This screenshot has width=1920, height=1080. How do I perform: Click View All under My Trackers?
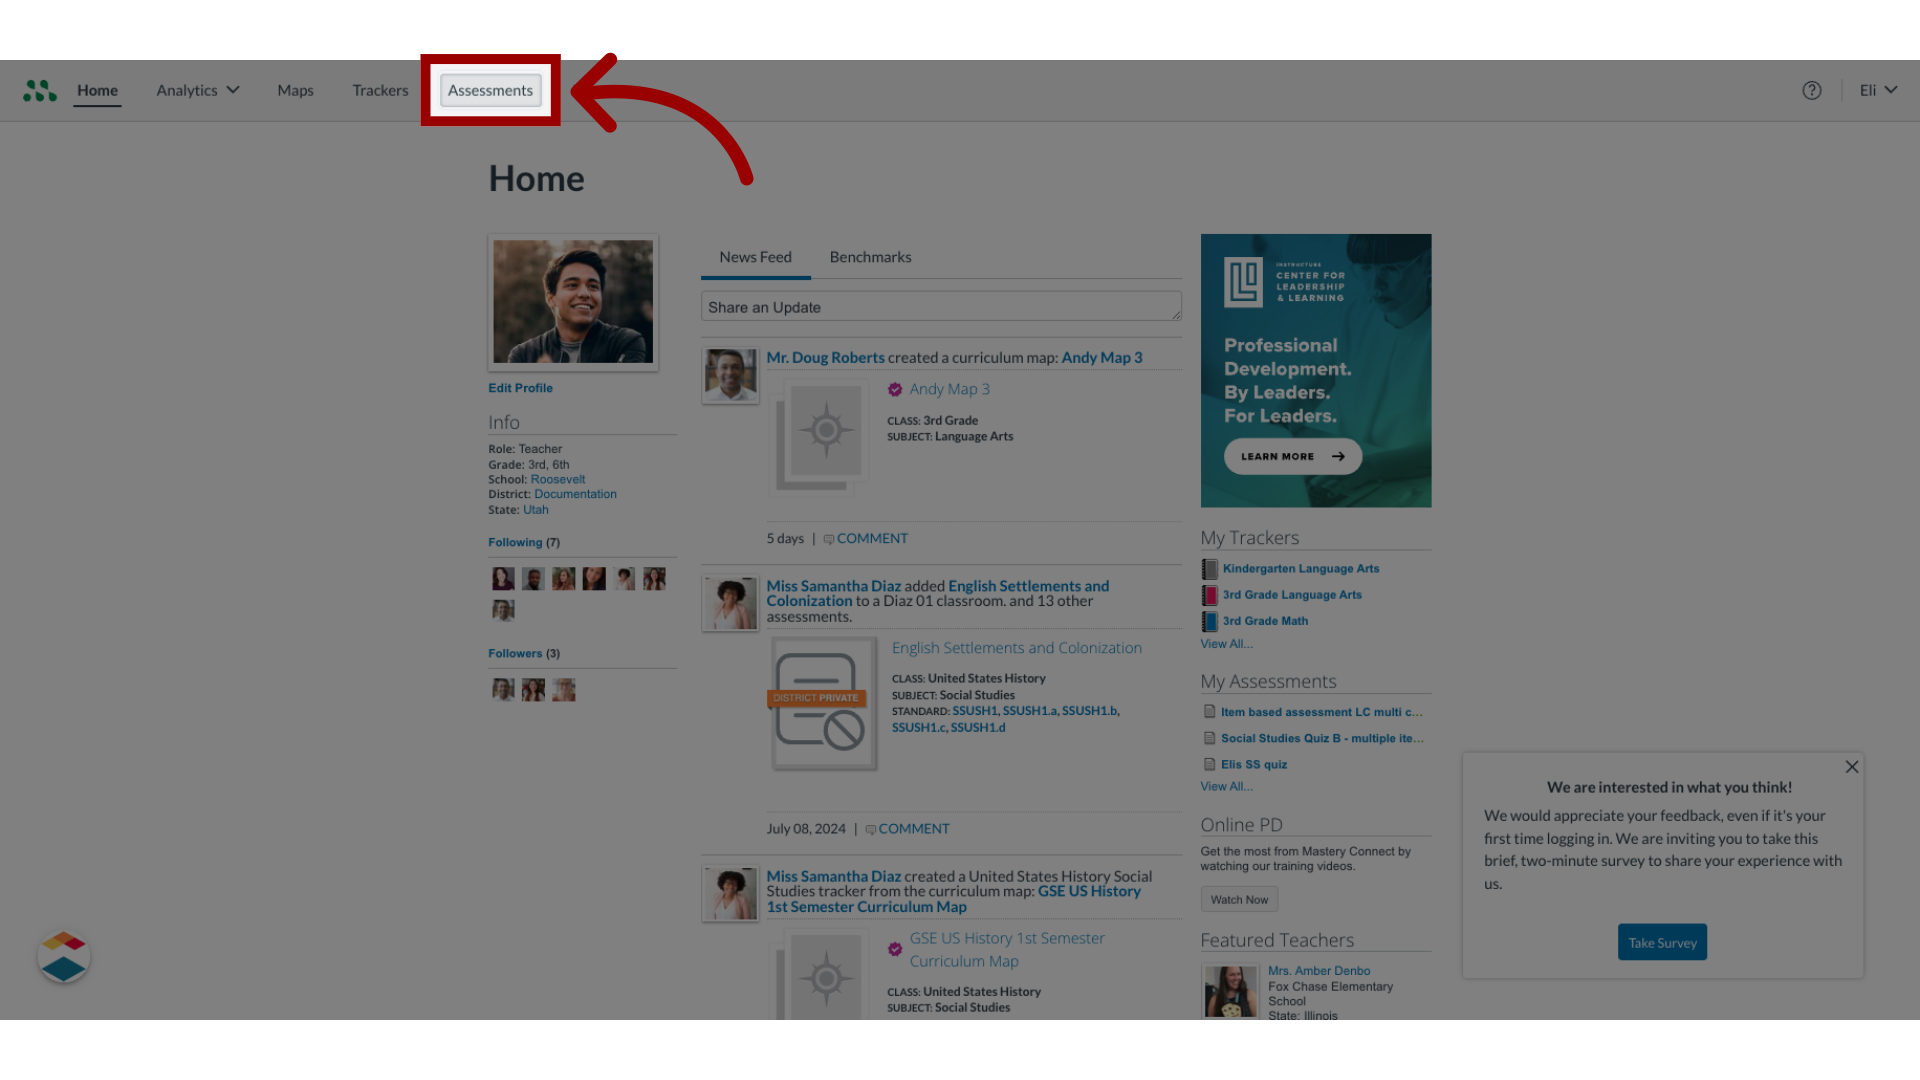pos(1225,644)
